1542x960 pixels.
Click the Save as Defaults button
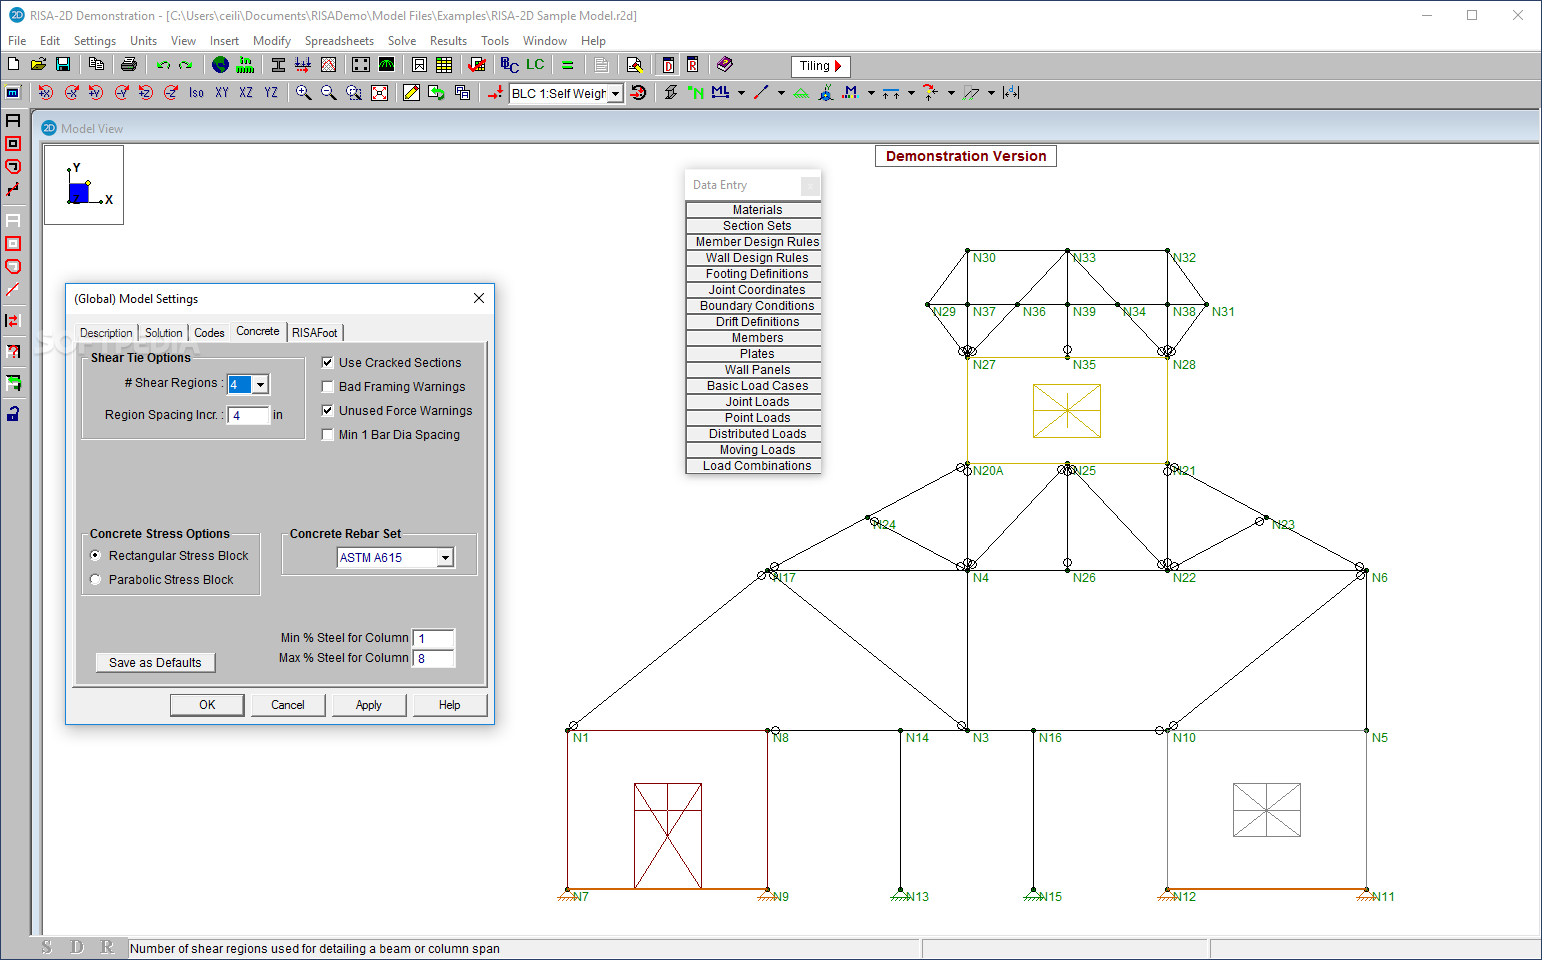155,663
